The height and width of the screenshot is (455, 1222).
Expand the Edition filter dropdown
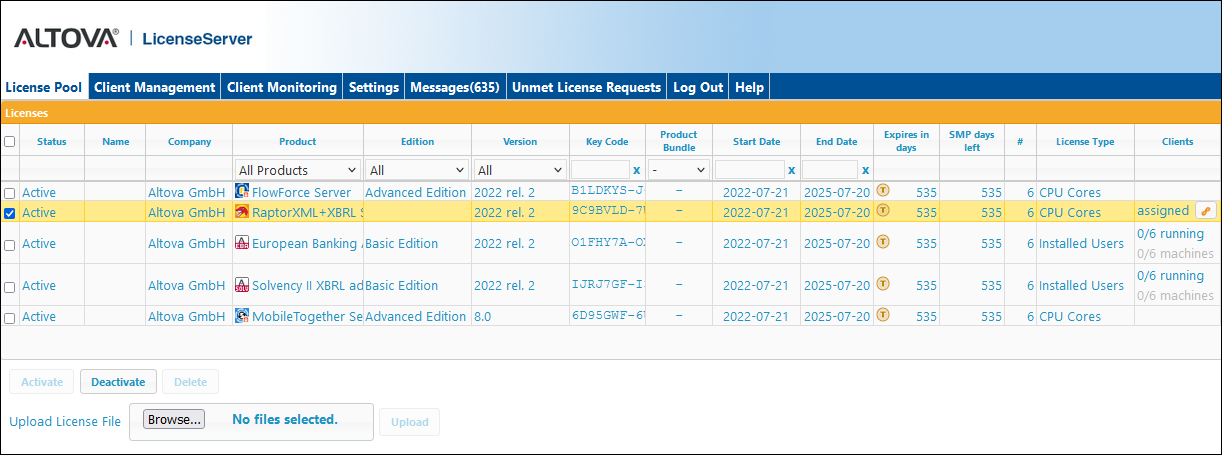(x=417, y=170)
